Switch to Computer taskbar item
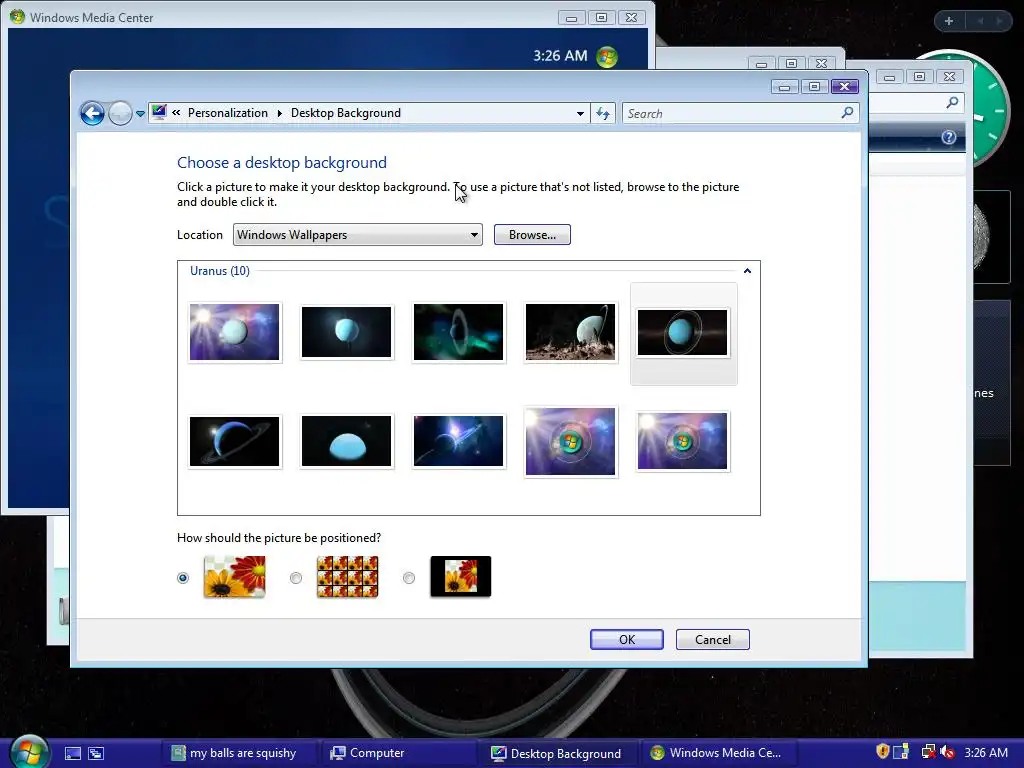Image resolution: width=1024 pixels, height=768 pixels. pos(398,753)
